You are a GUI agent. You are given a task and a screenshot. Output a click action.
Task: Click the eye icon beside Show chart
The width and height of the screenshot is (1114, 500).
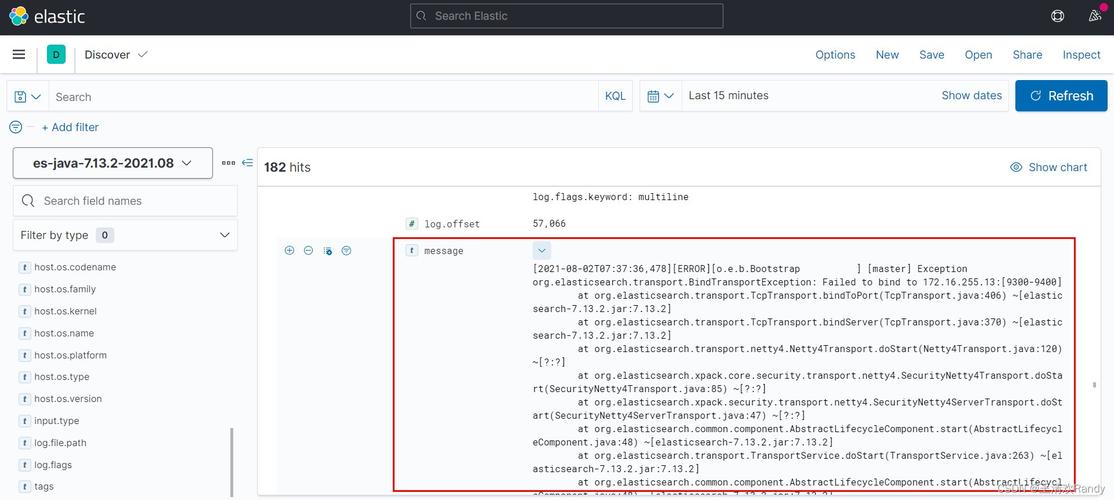pos(1016,167)
